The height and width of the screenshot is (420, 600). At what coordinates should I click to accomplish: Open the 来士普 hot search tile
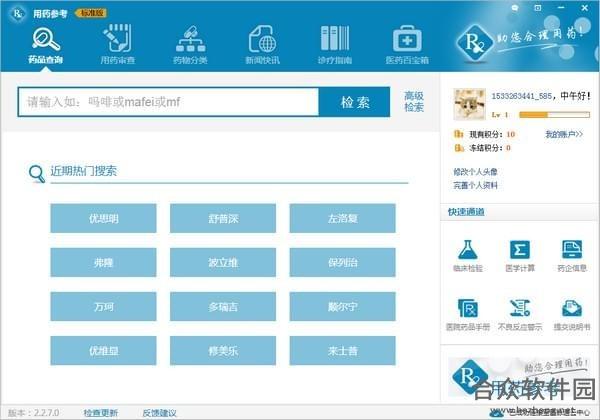[342, 350]
